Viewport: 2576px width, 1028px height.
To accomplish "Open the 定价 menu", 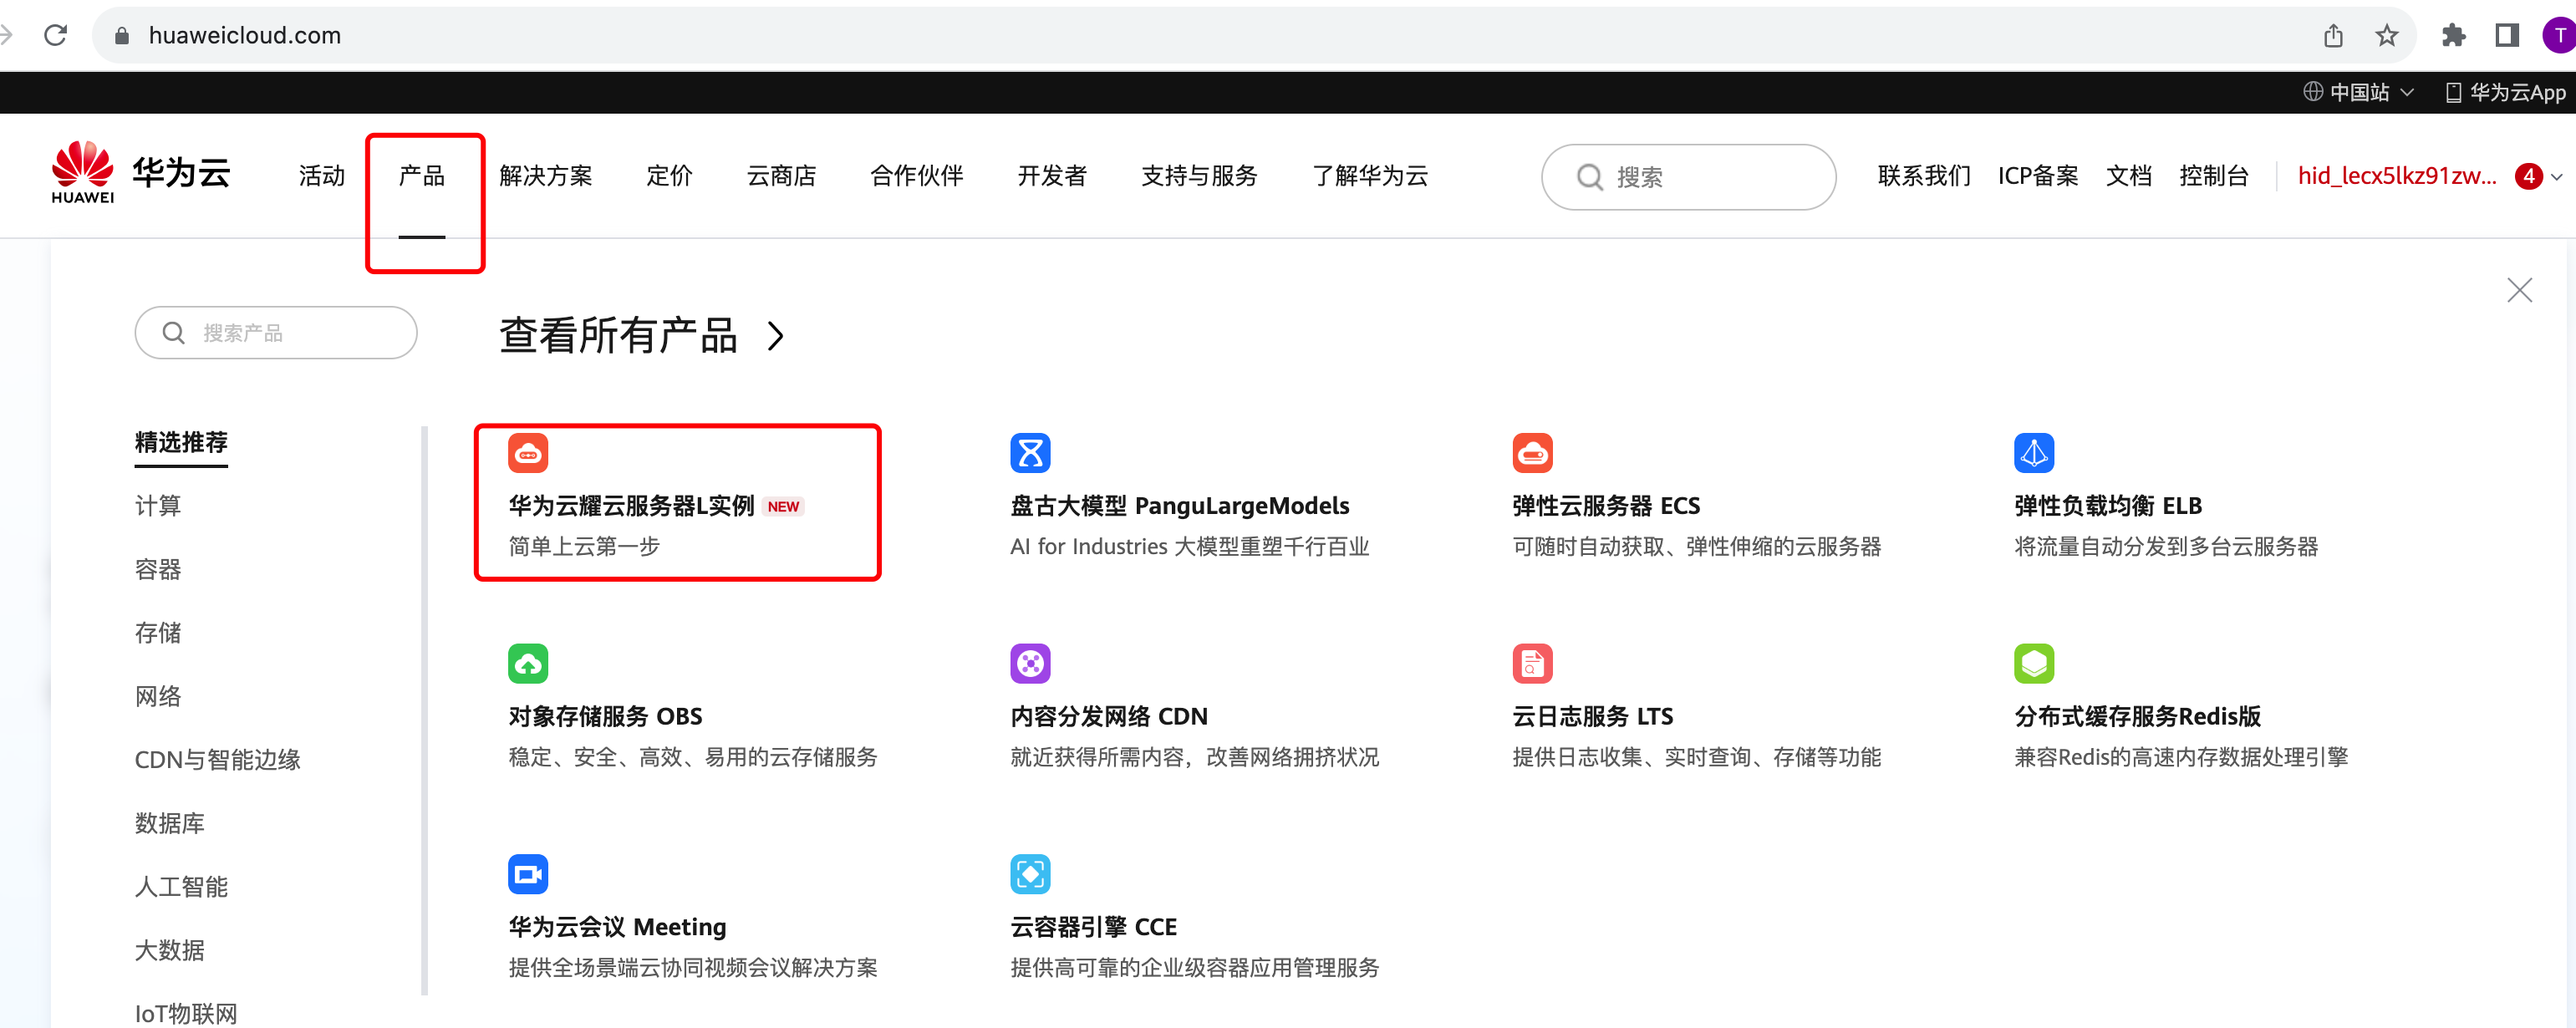I will pos(669,176).
